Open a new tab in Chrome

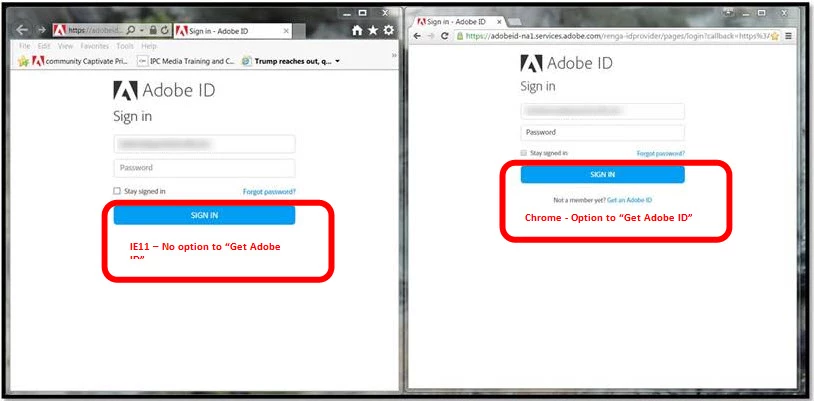click(514, 22)
